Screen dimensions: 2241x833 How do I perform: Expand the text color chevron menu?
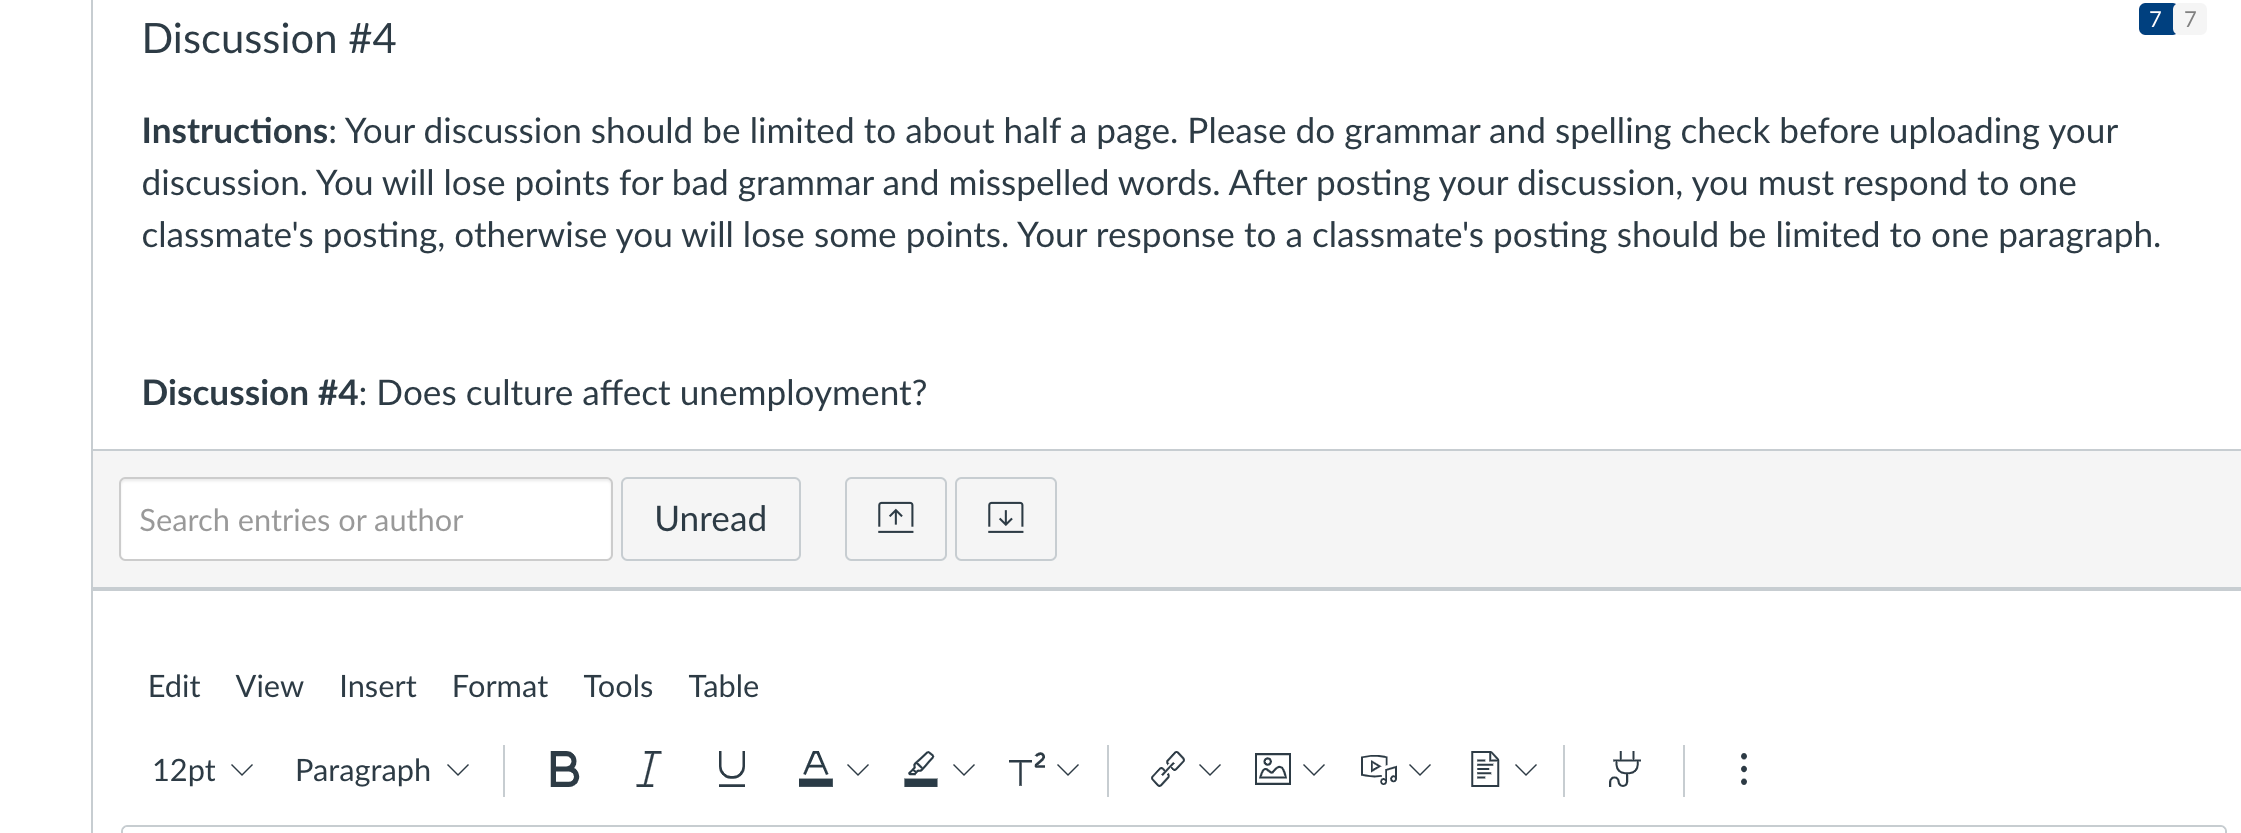(858, 770)
